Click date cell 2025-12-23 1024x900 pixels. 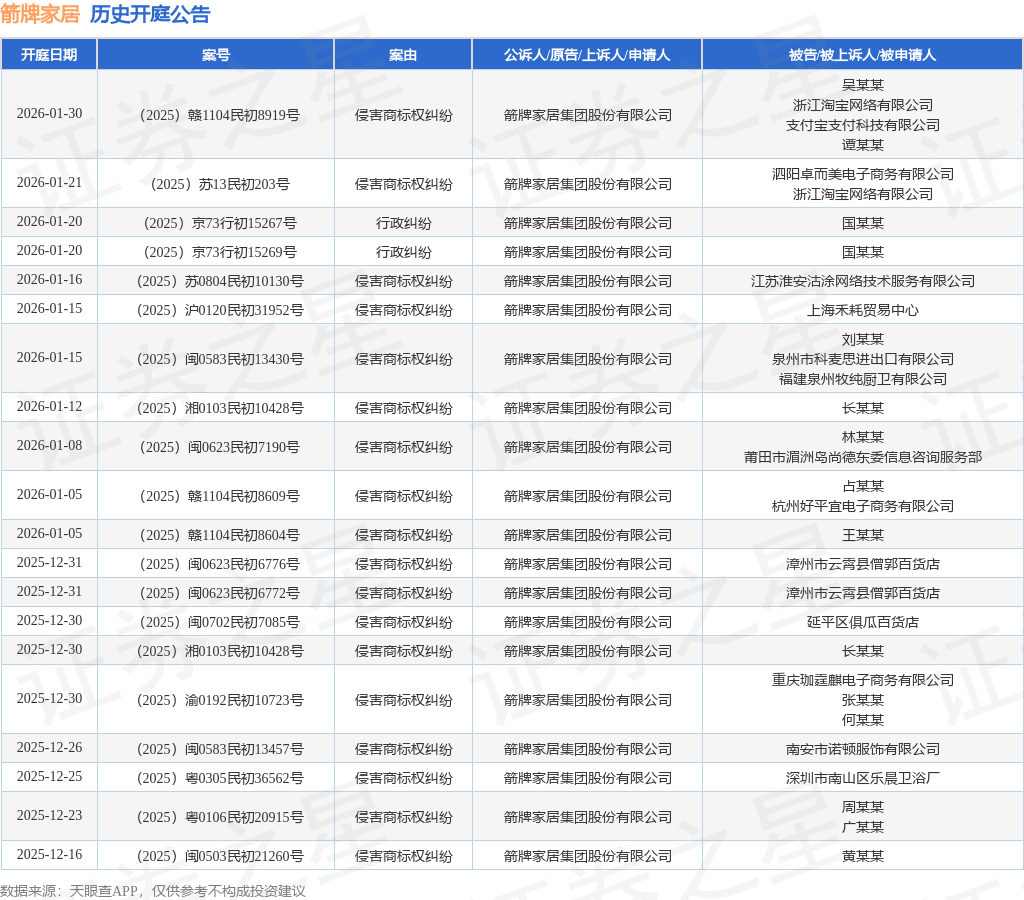point(50,816)
